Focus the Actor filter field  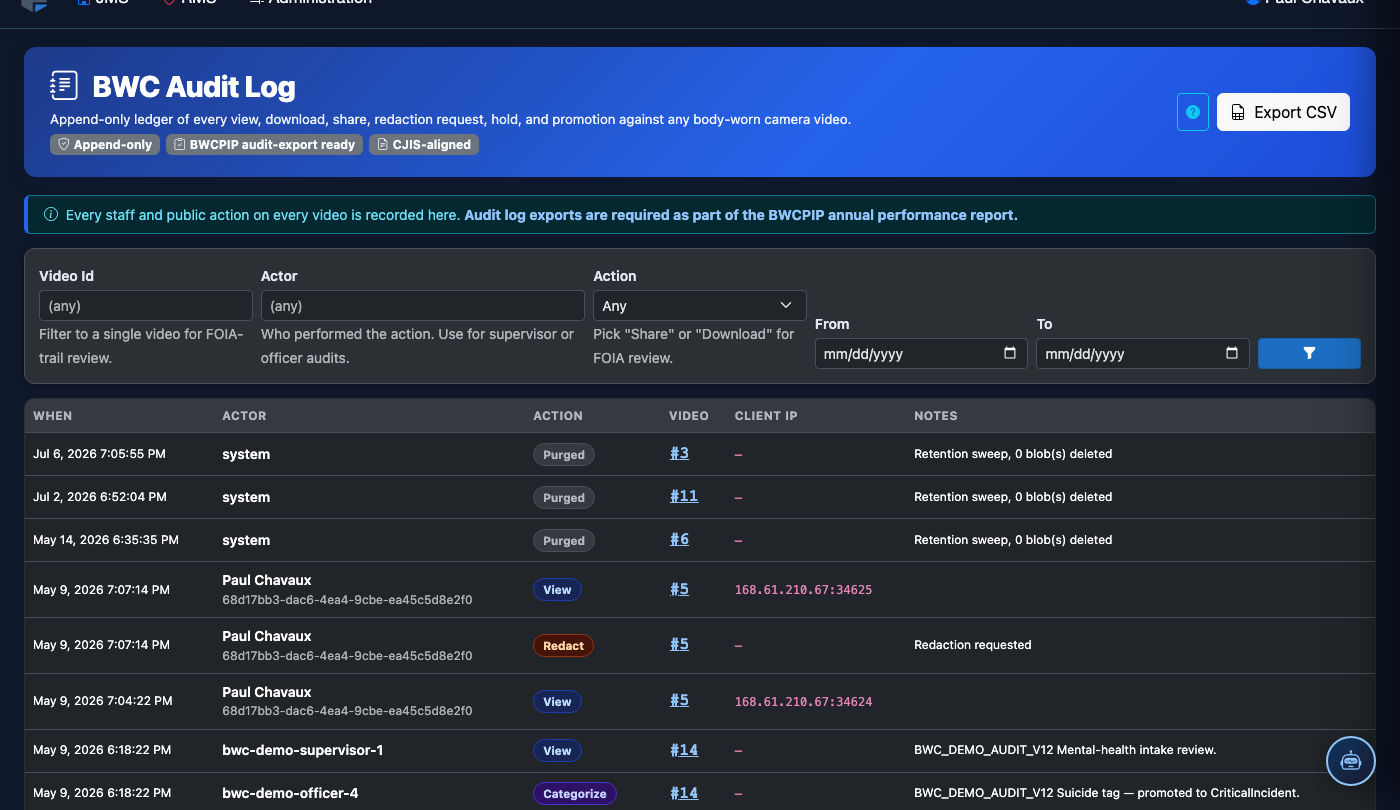click(x=423, y=306)
